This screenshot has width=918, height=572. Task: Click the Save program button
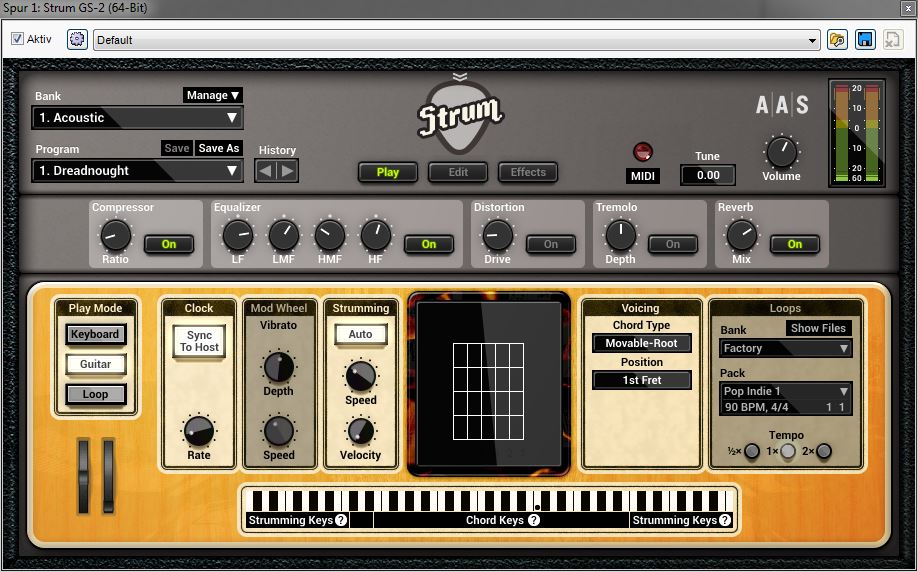coord(177,148)
